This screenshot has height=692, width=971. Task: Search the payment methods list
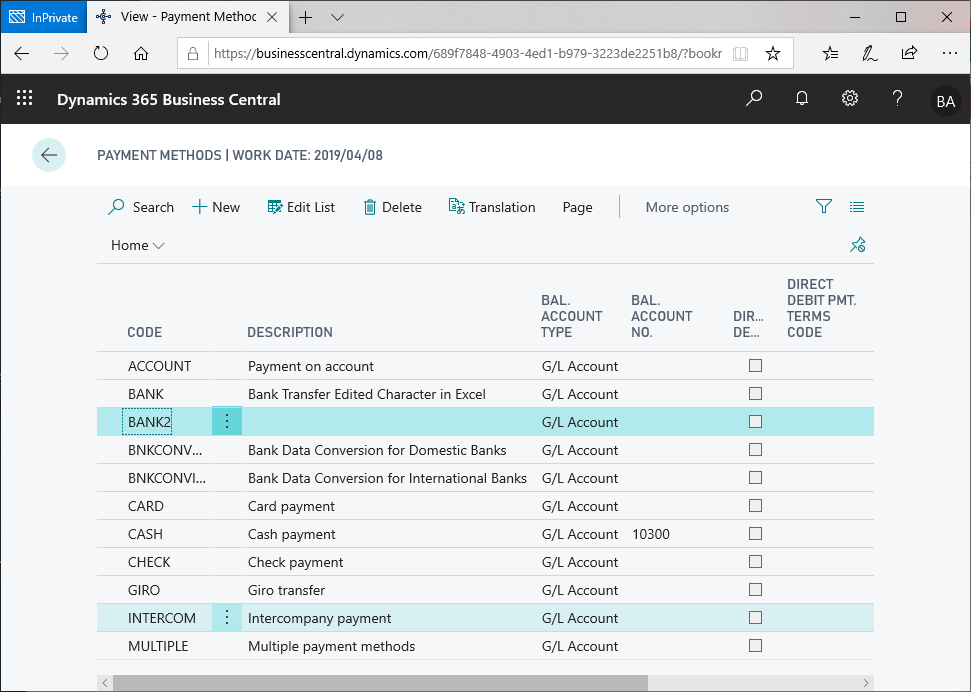click(141, 207)
